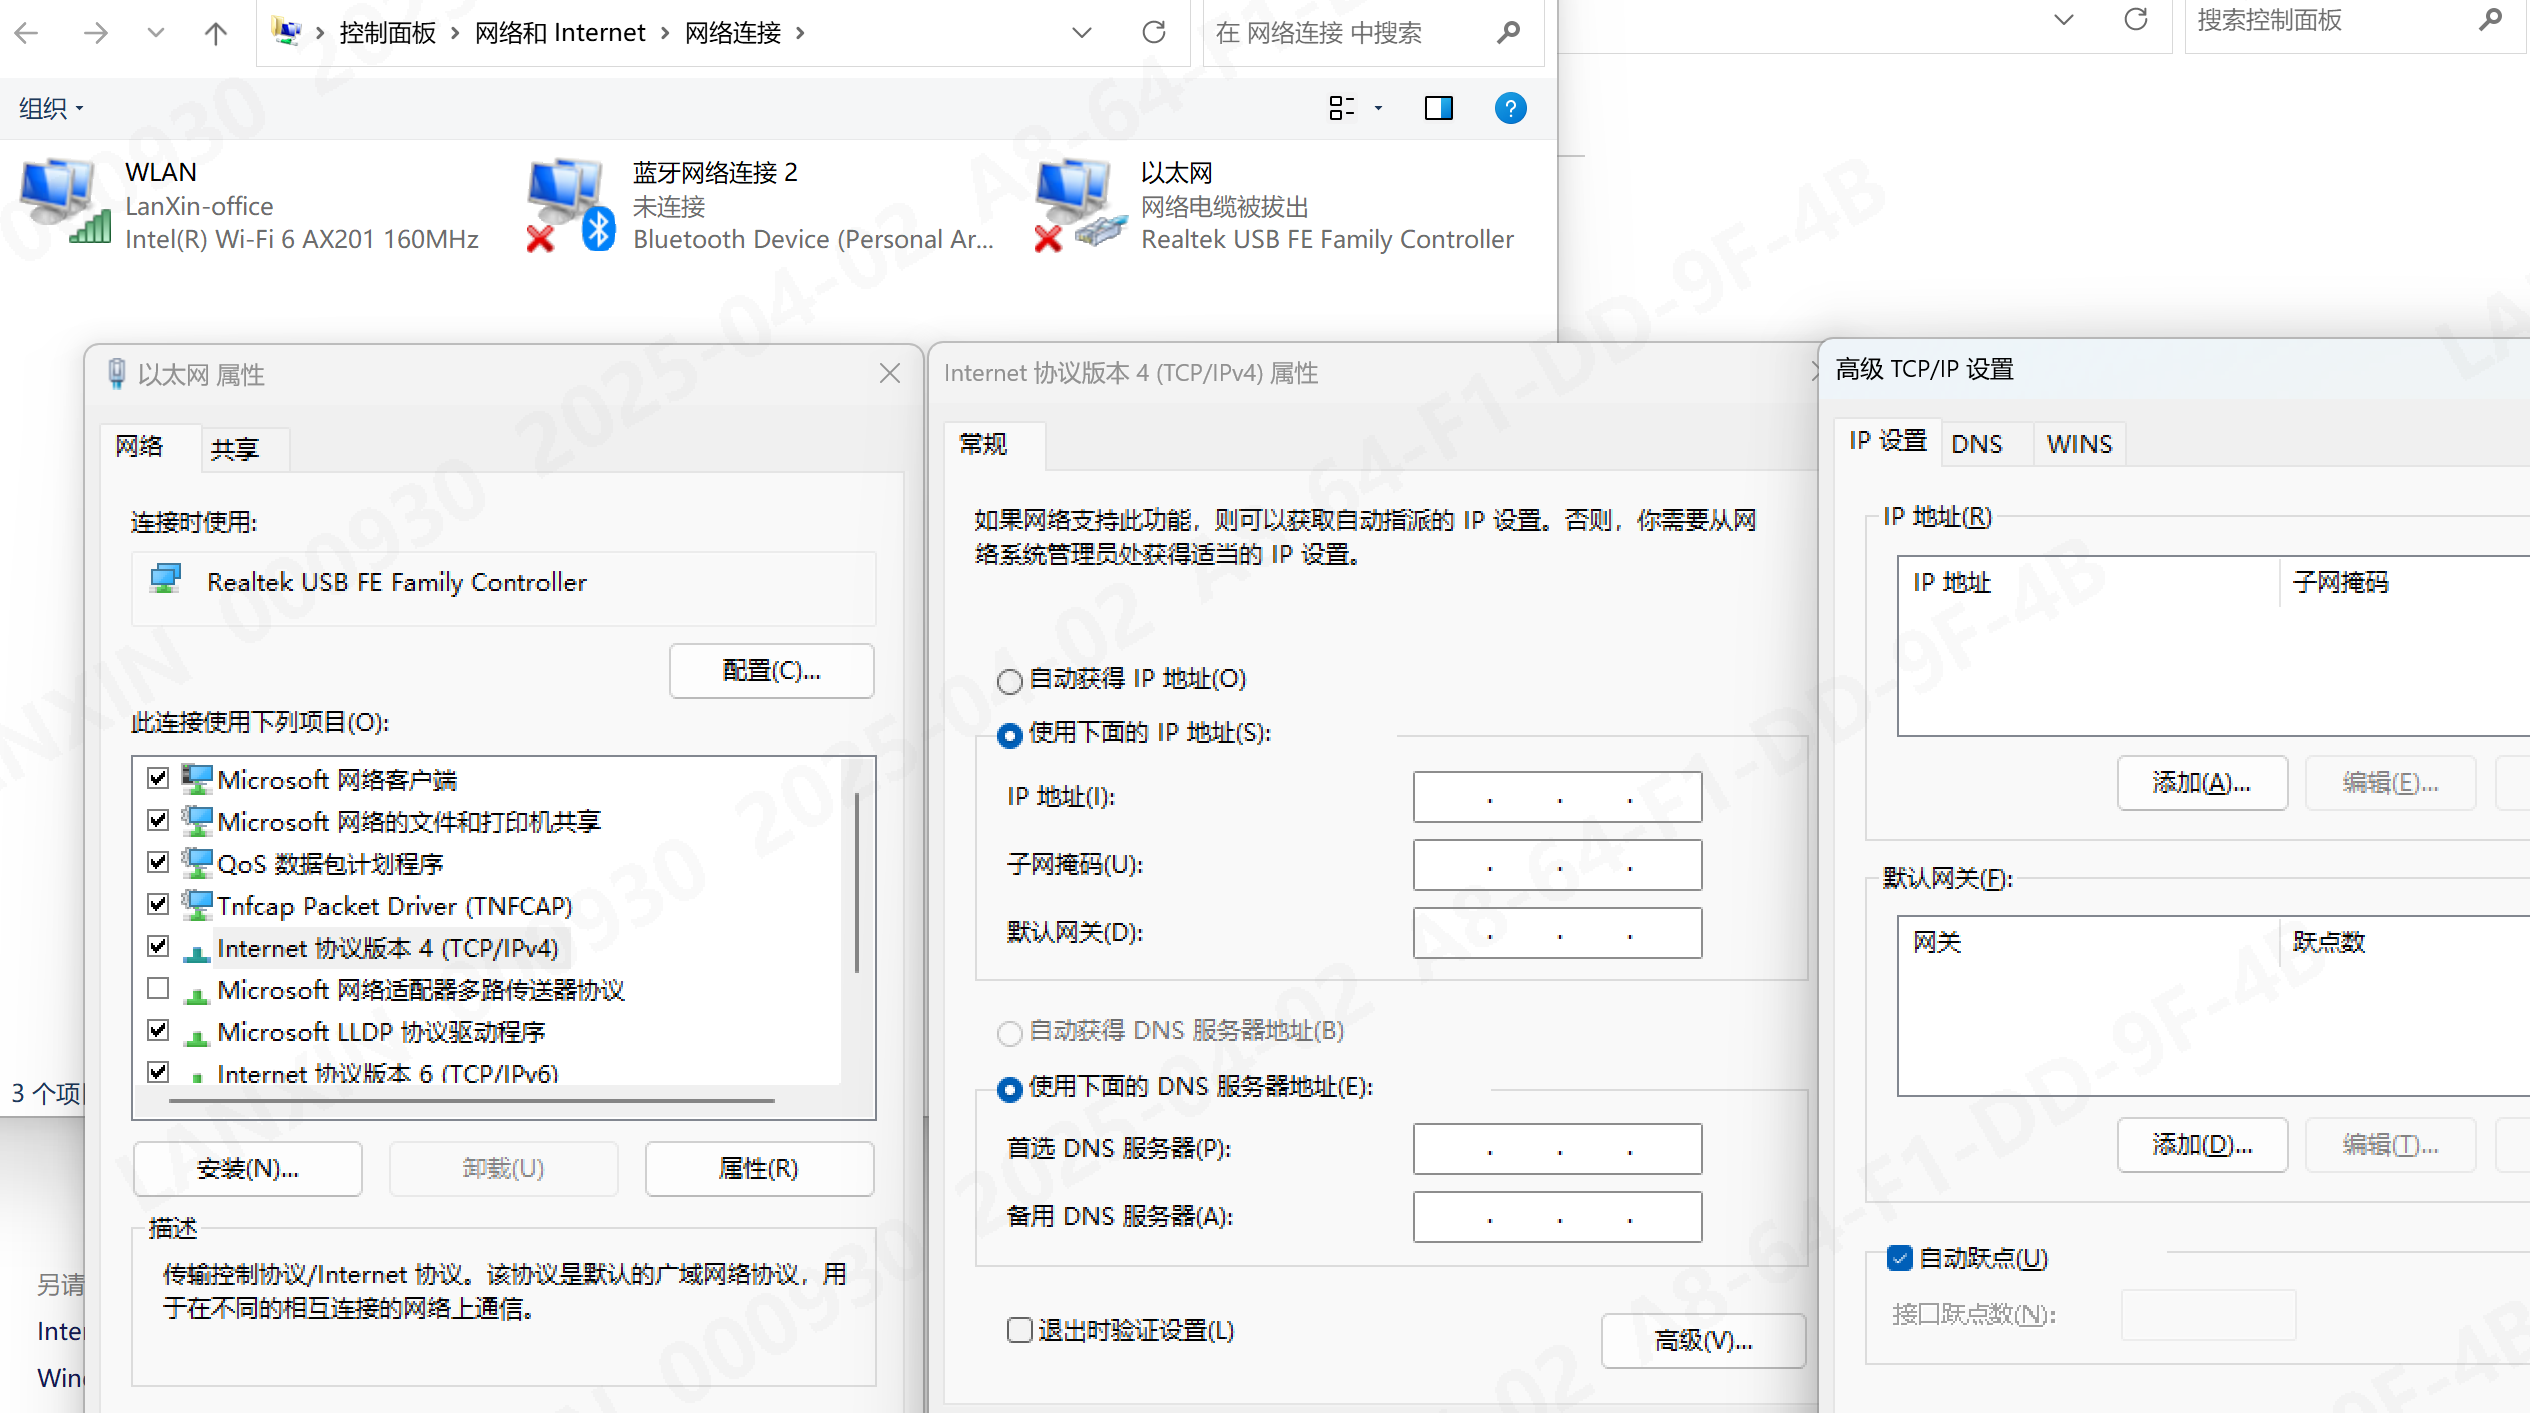Switch to the WINS tab
This screenshot has width=2530, height=1413.
(x=2079, y=444)
